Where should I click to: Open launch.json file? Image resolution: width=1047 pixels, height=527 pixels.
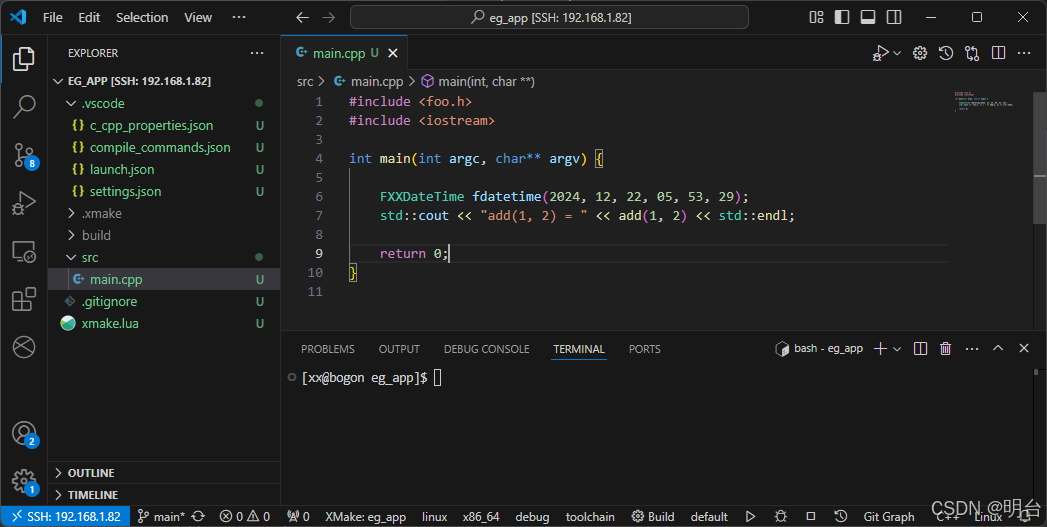164,170
